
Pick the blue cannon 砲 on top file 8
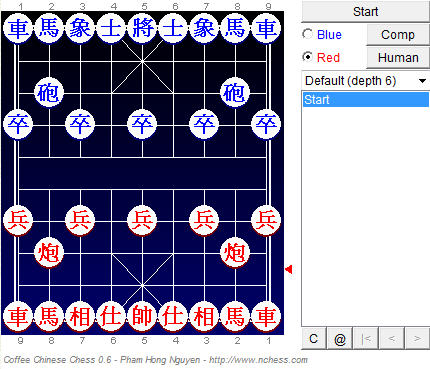tap(235, 92)
